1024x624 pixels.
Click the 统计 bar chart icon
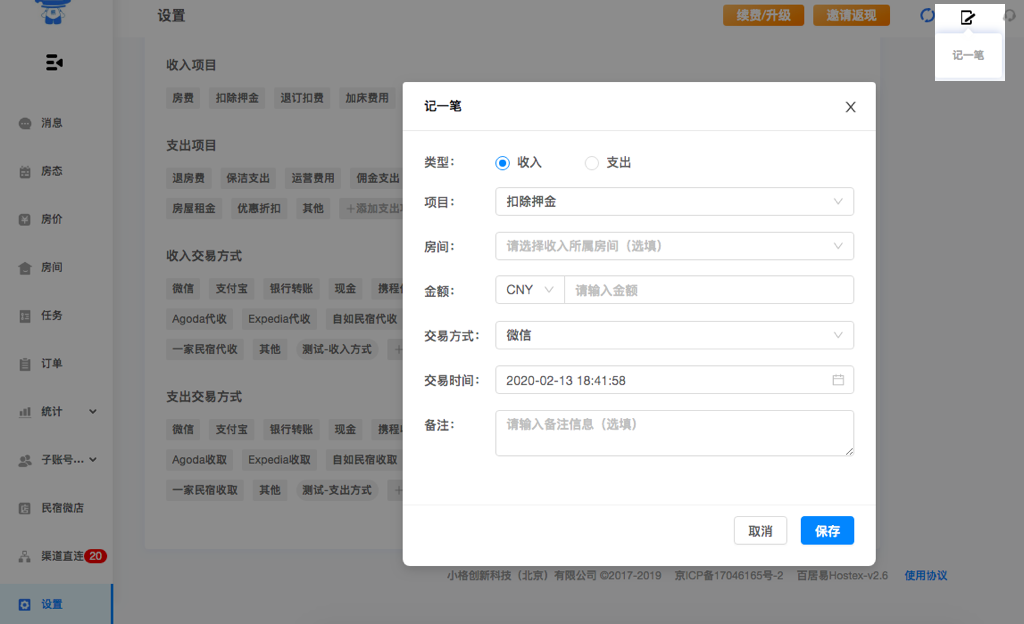pyautogui.click(x=25, y=412)
